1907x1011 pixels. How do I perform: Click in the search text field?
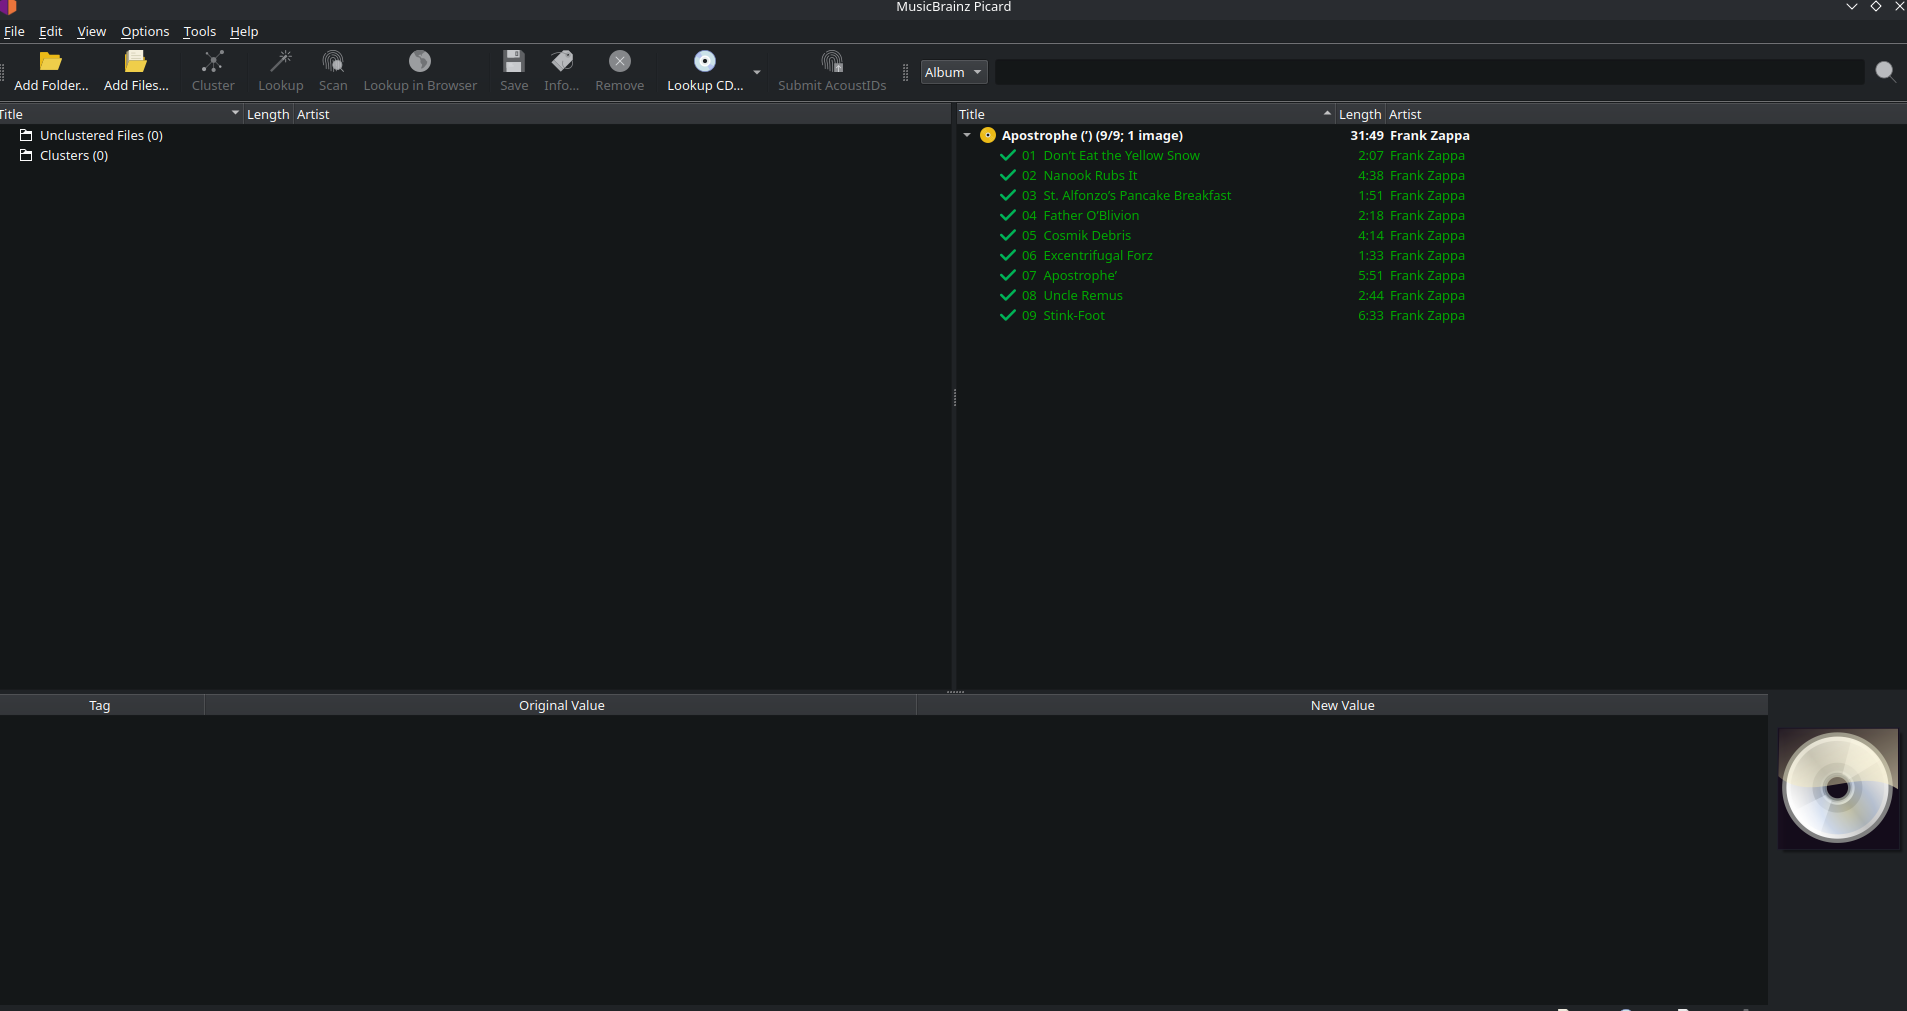(x=1430, y=72)
